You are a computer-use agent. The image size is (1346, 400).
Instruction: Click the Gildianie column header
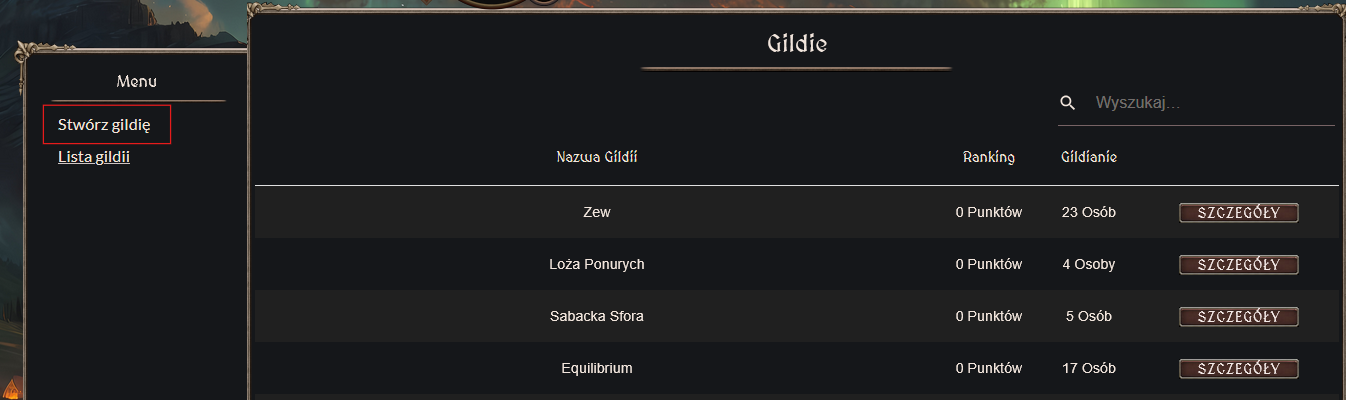pyautogui.click(x=1089, y=157)
